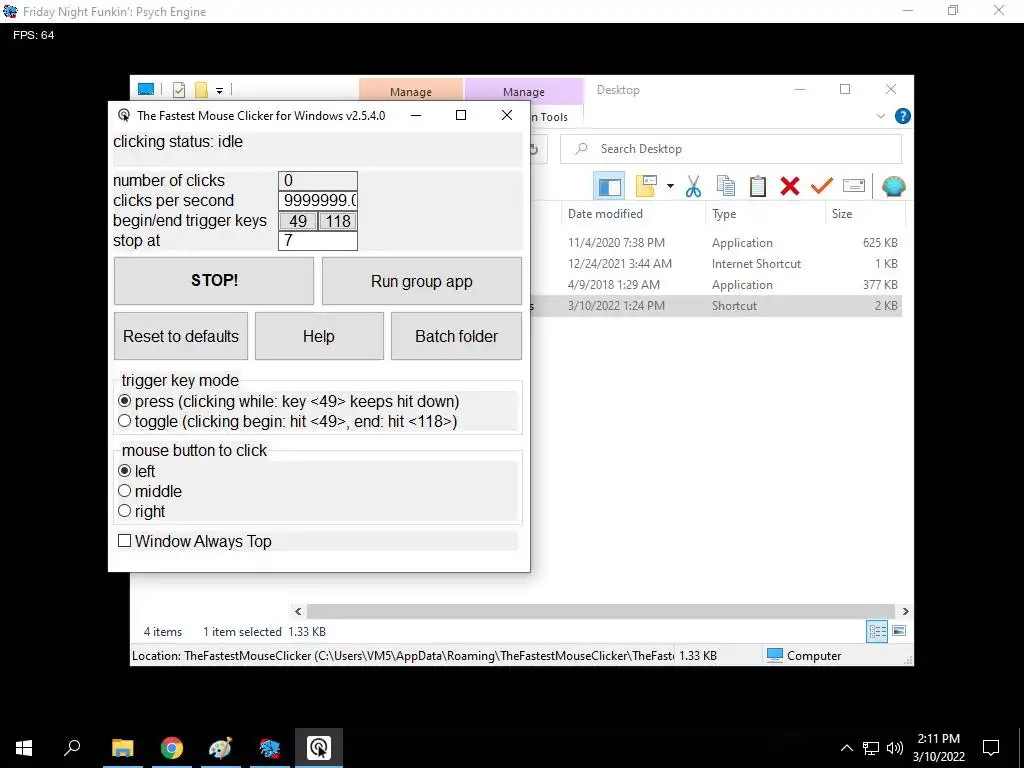Click the number of clicks field
Viewport: 1024px width, 768px height.
coord(318,181)
